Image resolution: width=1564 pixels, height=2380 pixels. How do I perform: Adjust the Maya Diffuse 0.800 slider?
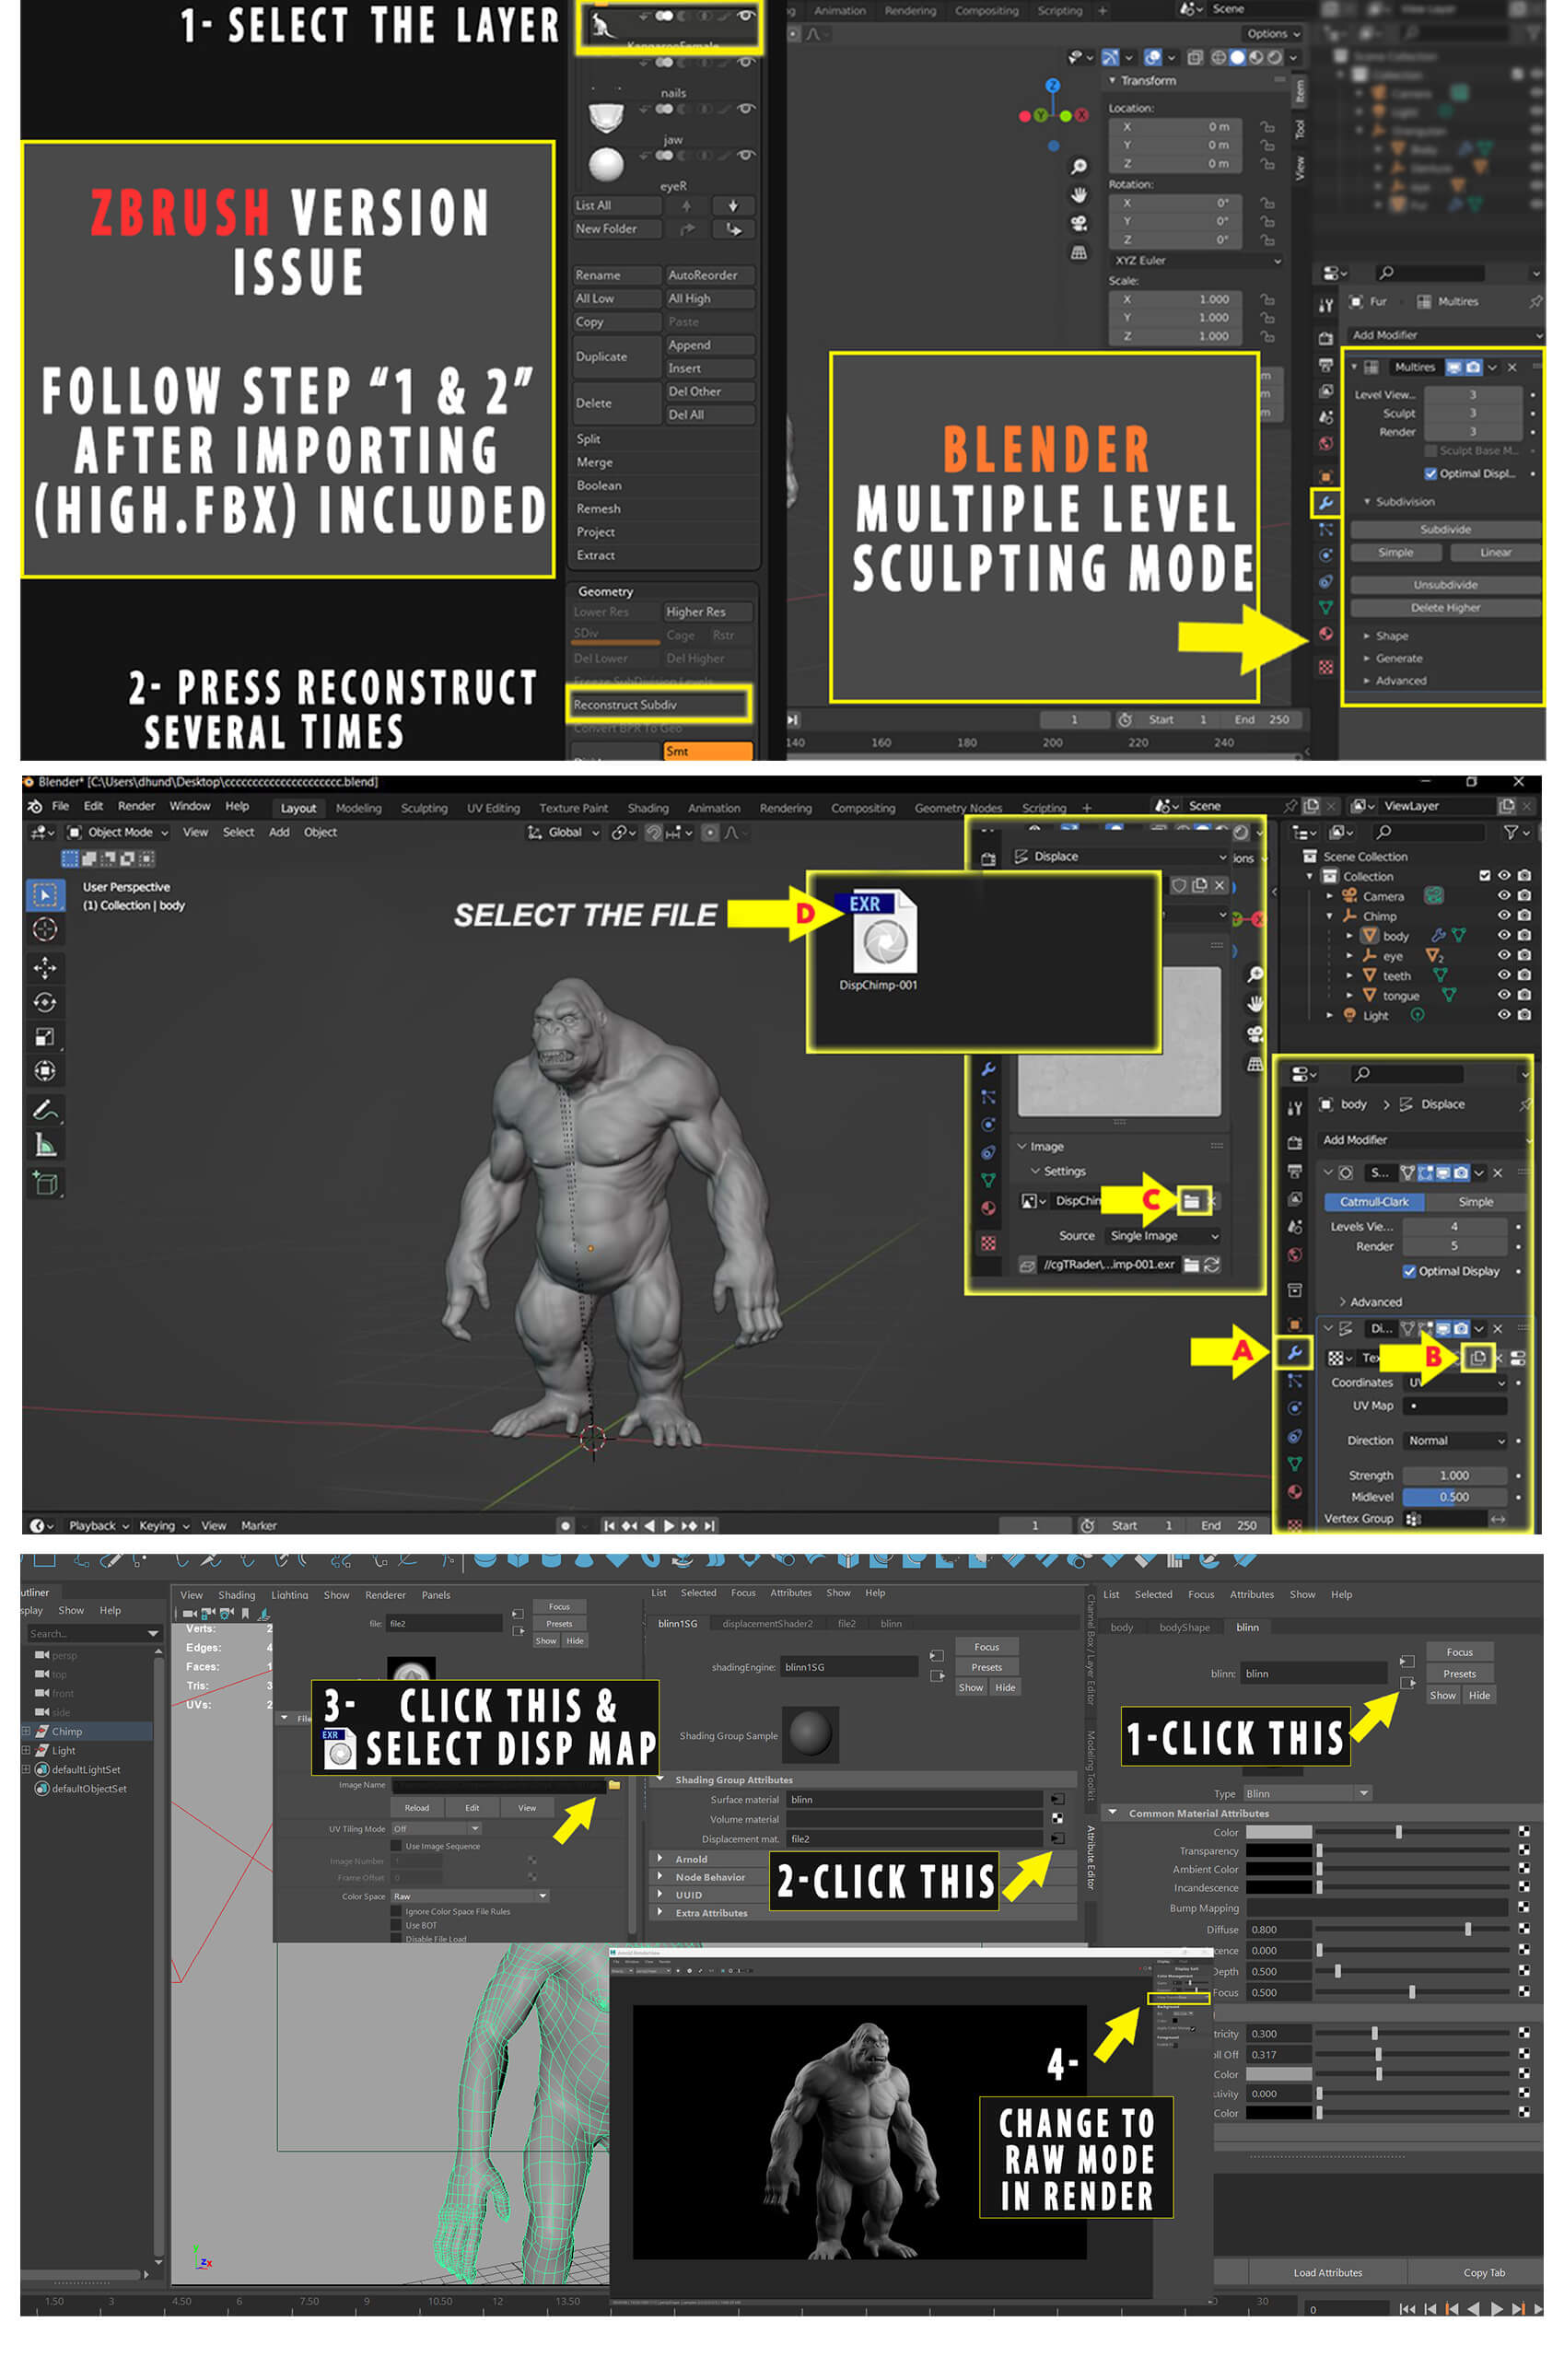pos(1411,1929)
